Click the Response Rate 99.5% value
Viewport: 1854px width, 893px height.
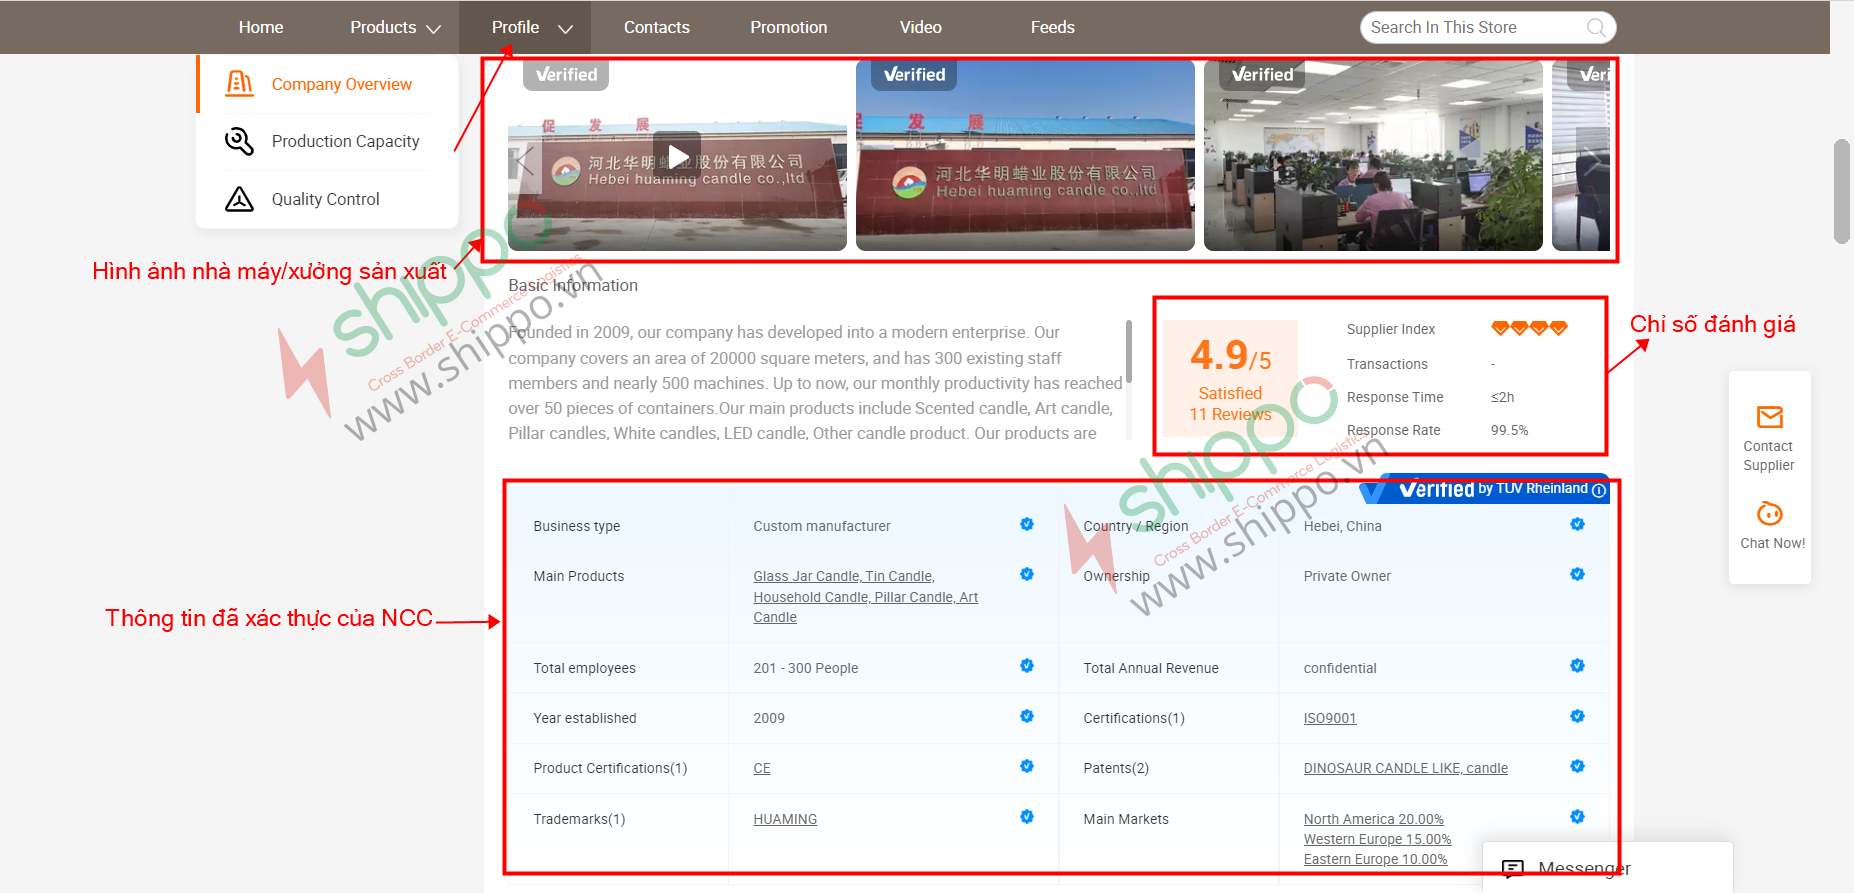tap(1509, 430)
